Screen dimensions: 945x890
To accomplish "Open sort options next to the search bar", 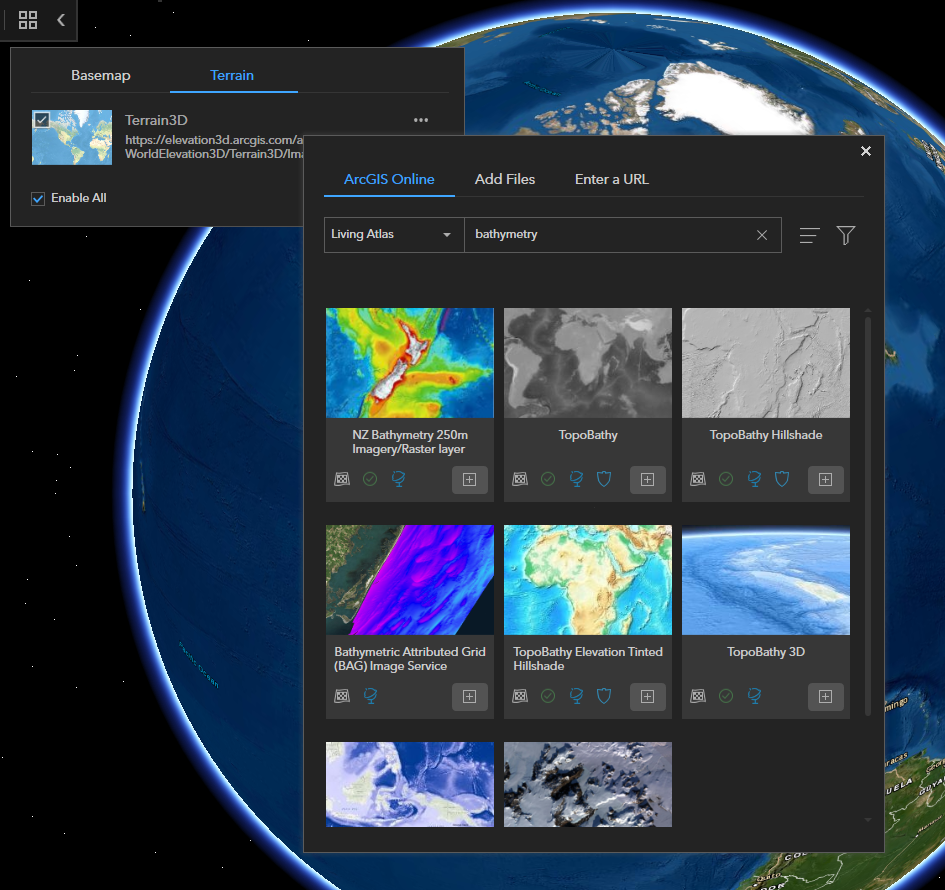I will [x=809, y=235].
